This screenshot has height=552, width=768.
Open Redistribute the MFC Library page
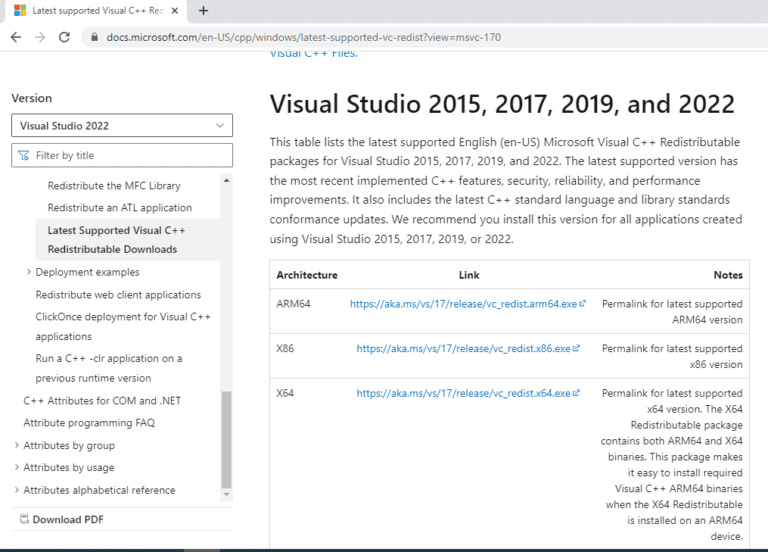coord(114,186)
